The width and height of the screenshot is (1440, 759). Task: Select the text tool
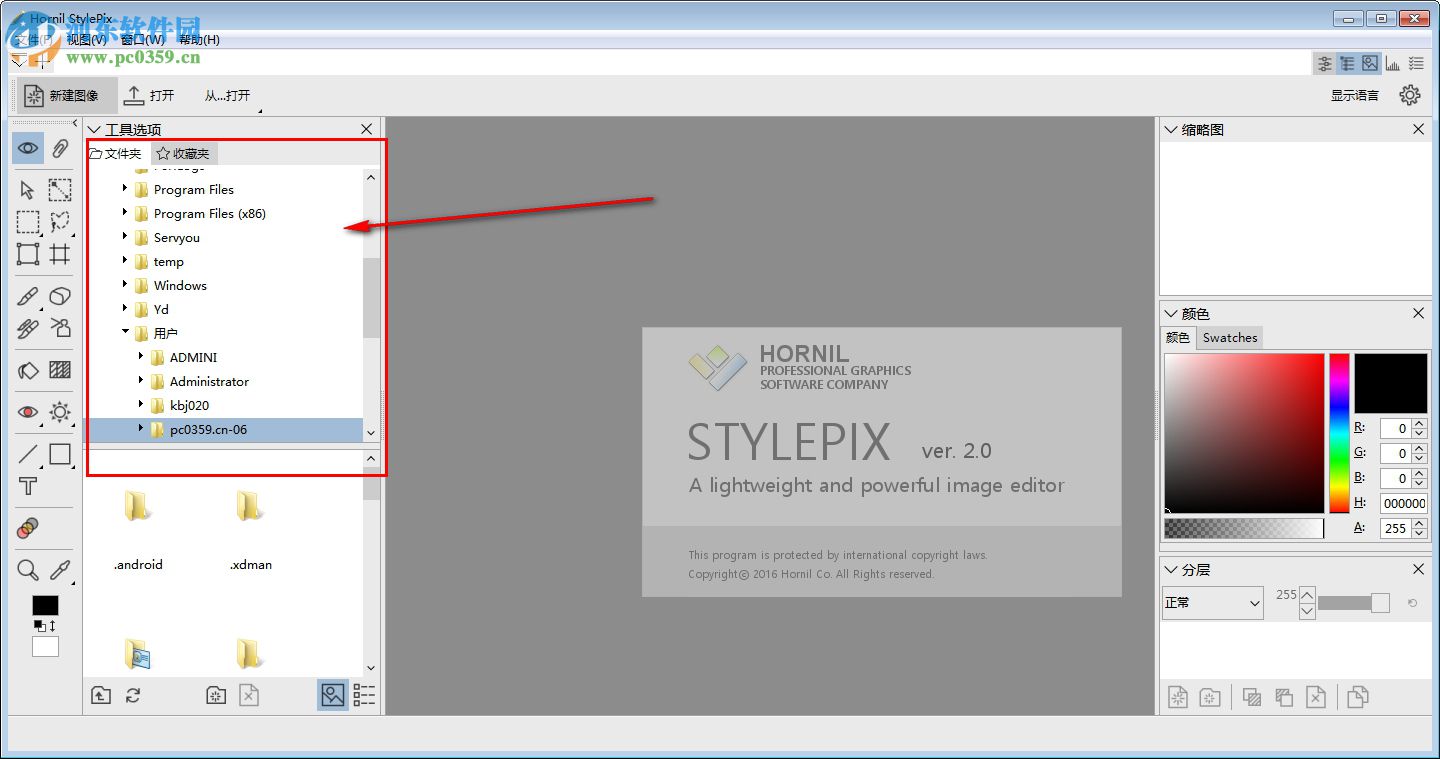point(28,487)
